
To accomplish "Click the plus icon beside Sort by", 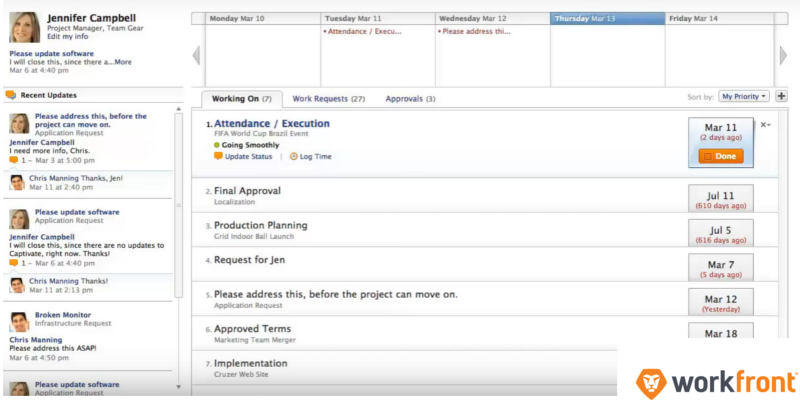I will pyautogui.click(x=781, y=96).
